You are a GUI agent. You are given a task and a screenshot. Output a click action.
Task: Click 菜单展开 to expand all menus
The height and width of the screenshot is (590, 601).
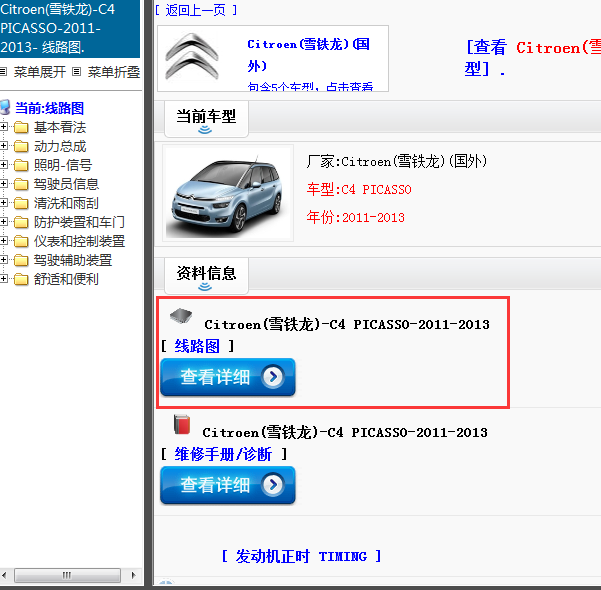(x=39, y=72)
